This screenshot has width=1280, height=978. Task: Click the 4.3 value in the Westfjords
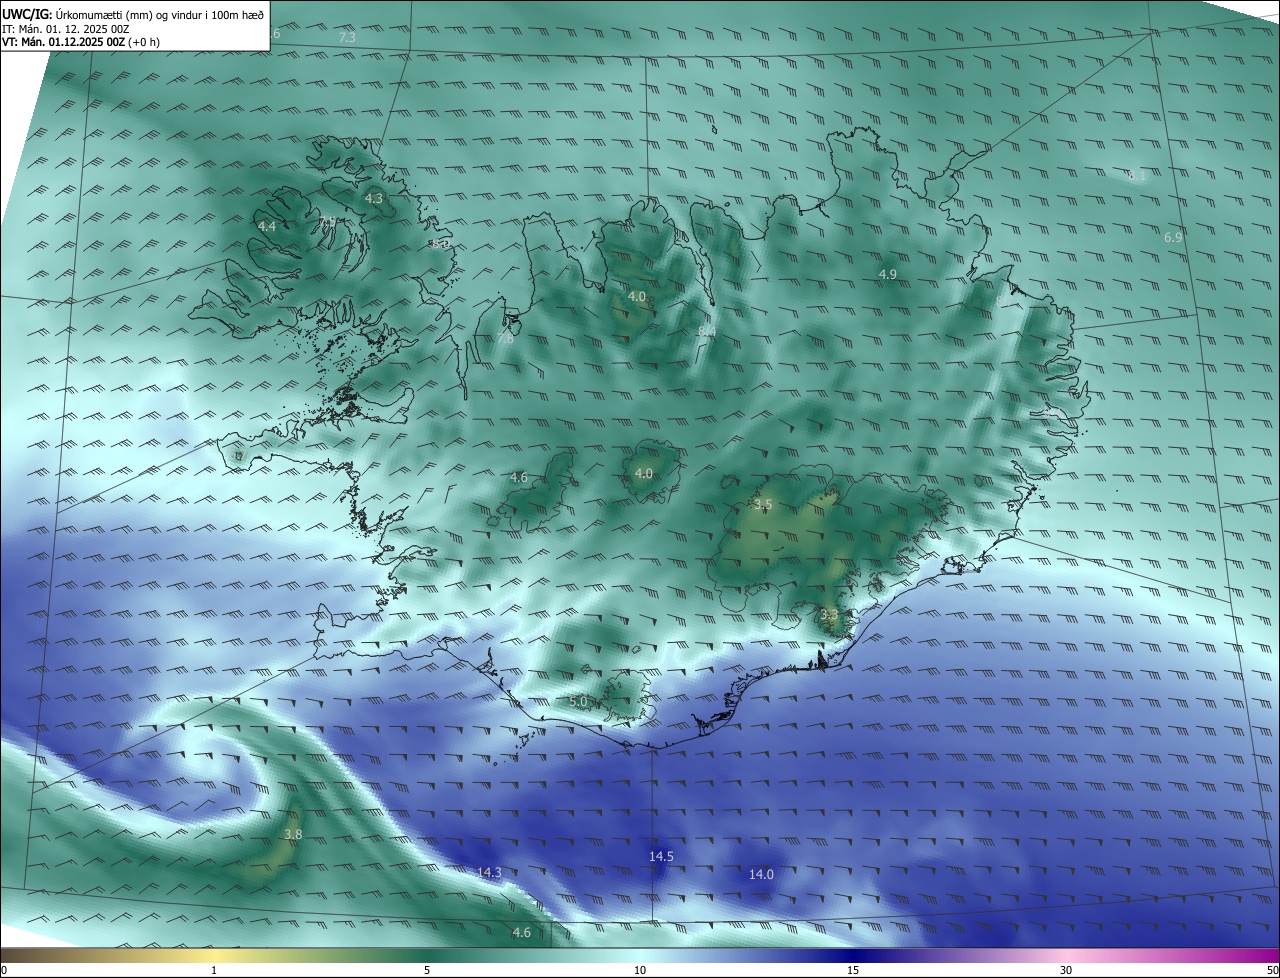(x=373, y=199)
